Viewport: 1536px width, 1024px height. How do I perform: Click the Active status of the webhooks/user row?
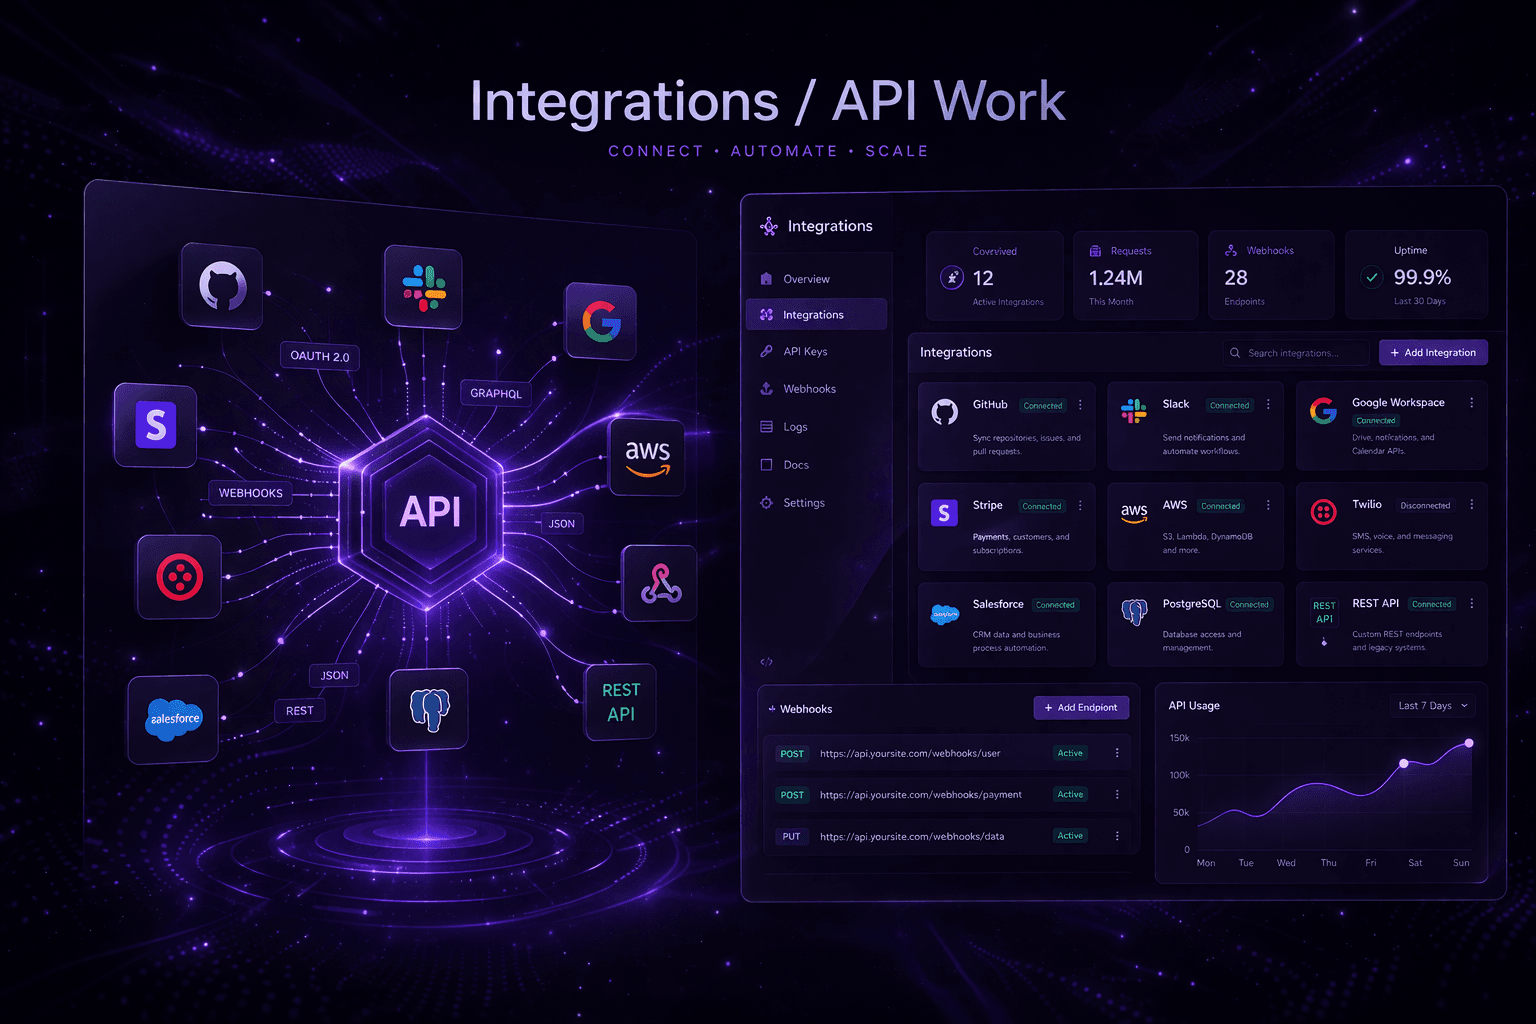1070,753
